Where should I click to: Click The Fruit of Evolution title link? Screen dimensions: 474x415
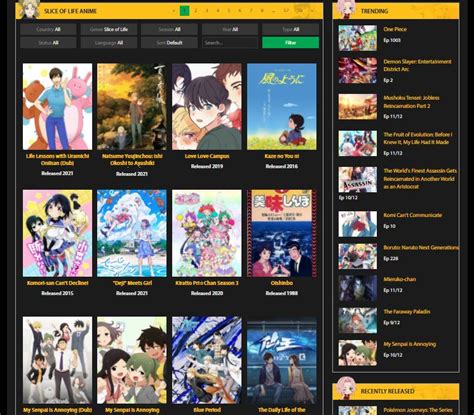click(418, 138)
